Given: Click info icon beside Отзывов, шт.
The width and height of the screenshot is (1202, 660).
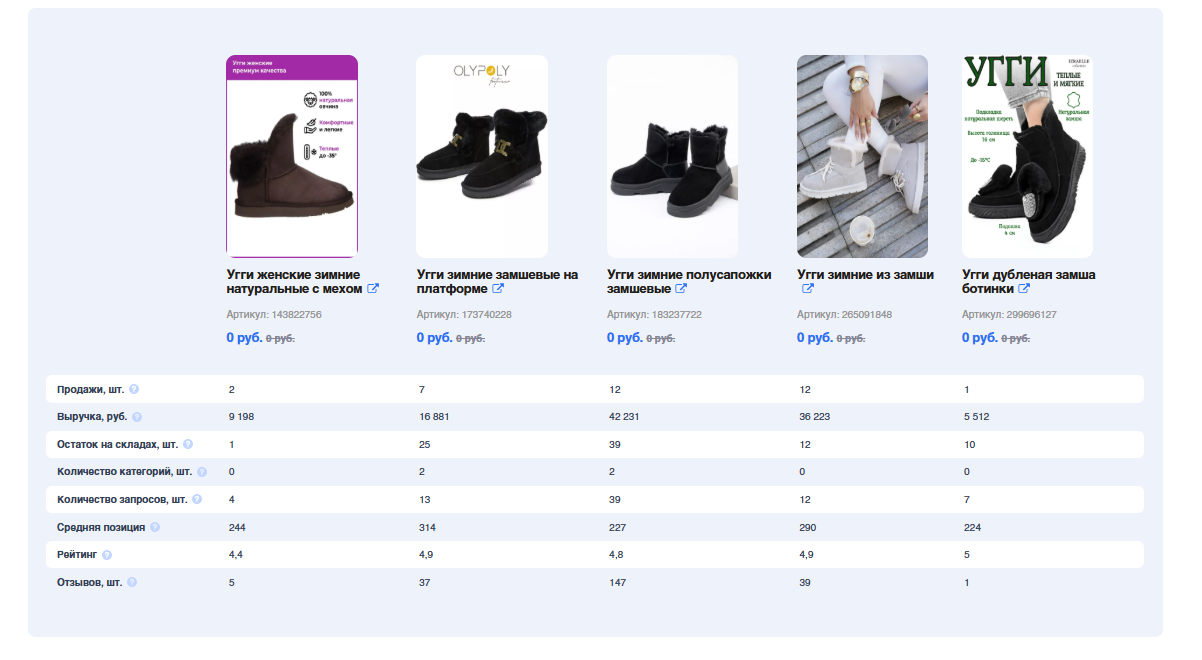Looking at the screenshot, I should point(132,582).
